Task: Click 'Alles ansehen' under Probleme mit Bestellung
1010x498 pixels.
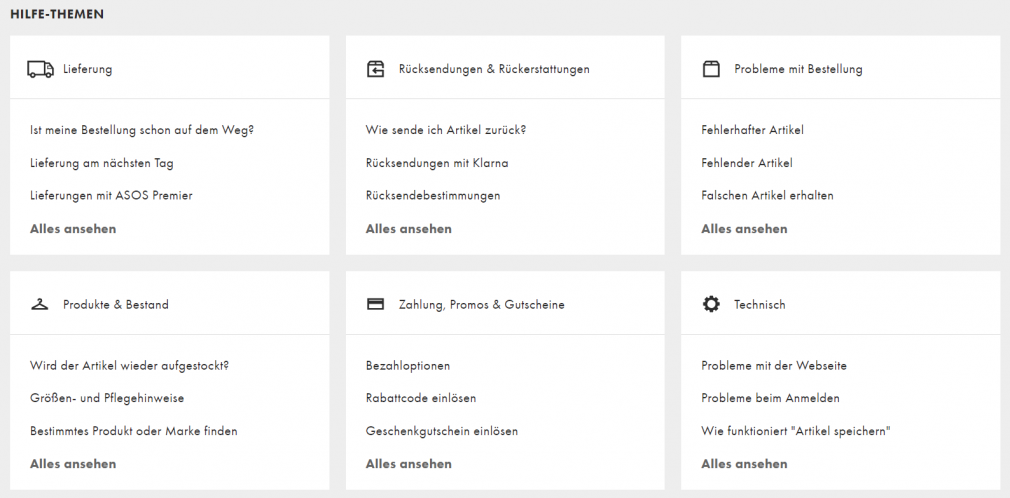Action: tap(744, 229)
